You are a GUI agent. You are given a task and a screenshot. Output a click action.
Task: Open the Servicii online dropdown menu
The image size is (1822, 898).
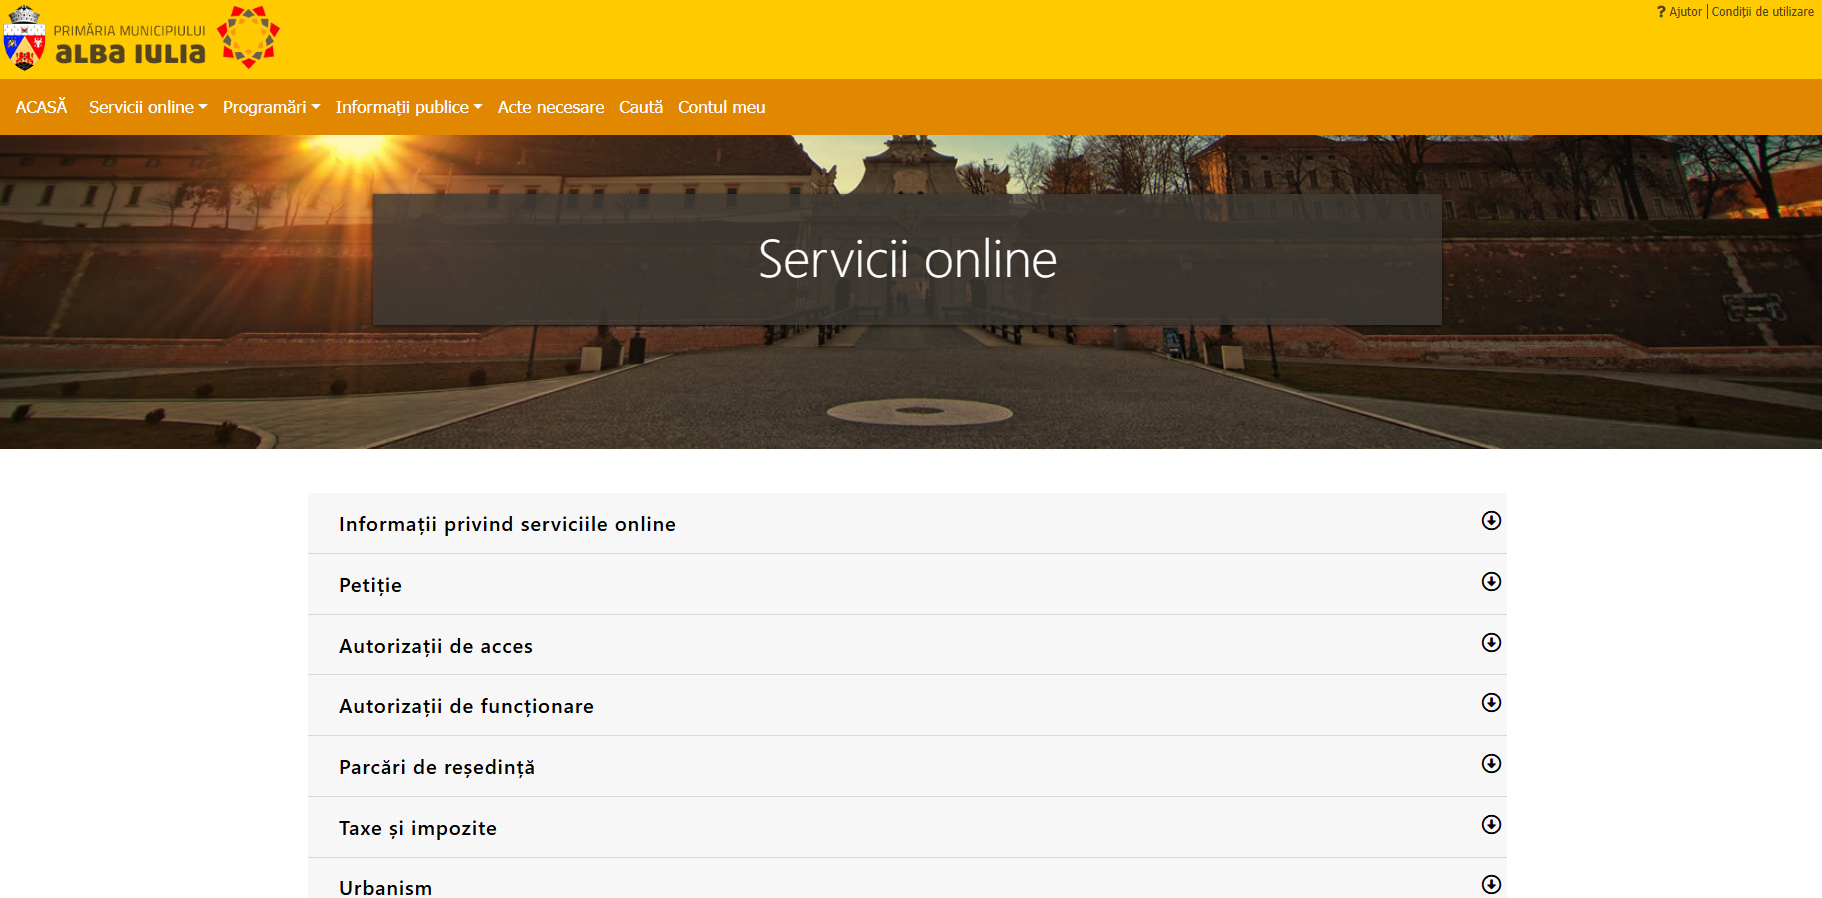point(148,107)
